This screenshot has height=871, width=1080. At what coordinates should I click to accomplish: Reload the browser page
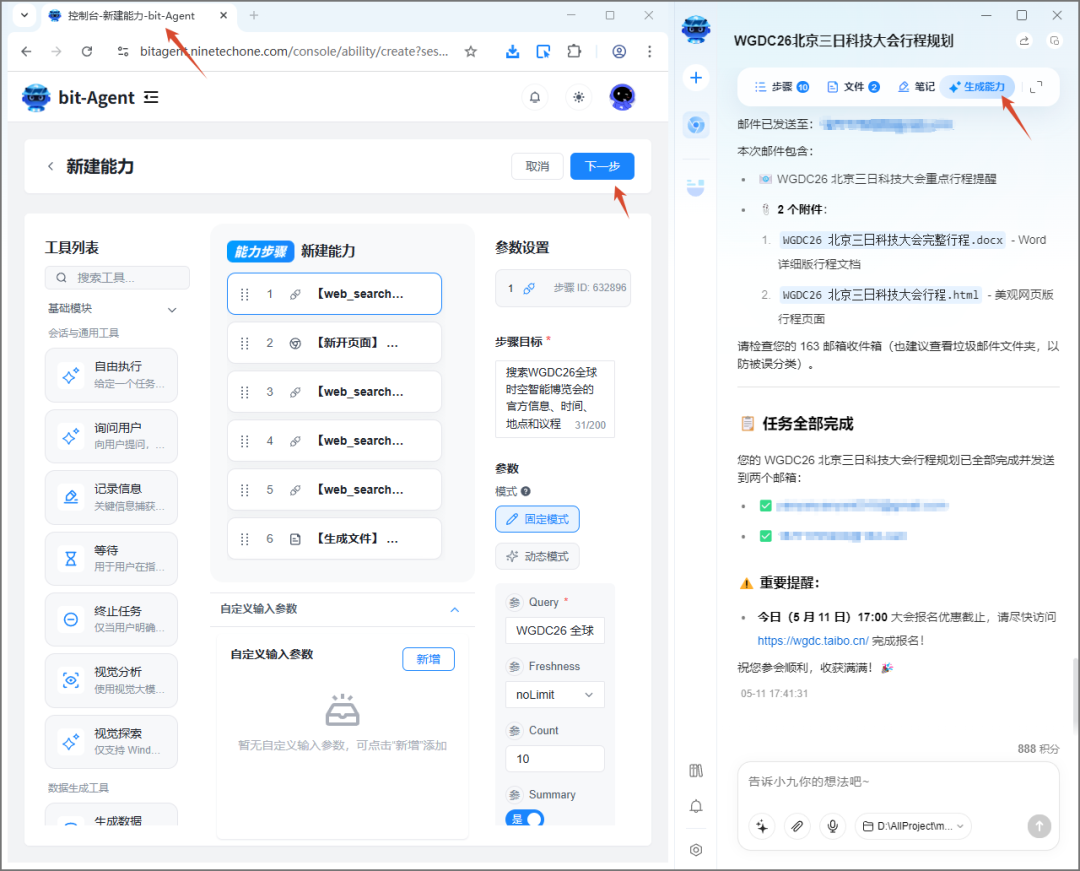click(87, 52)
